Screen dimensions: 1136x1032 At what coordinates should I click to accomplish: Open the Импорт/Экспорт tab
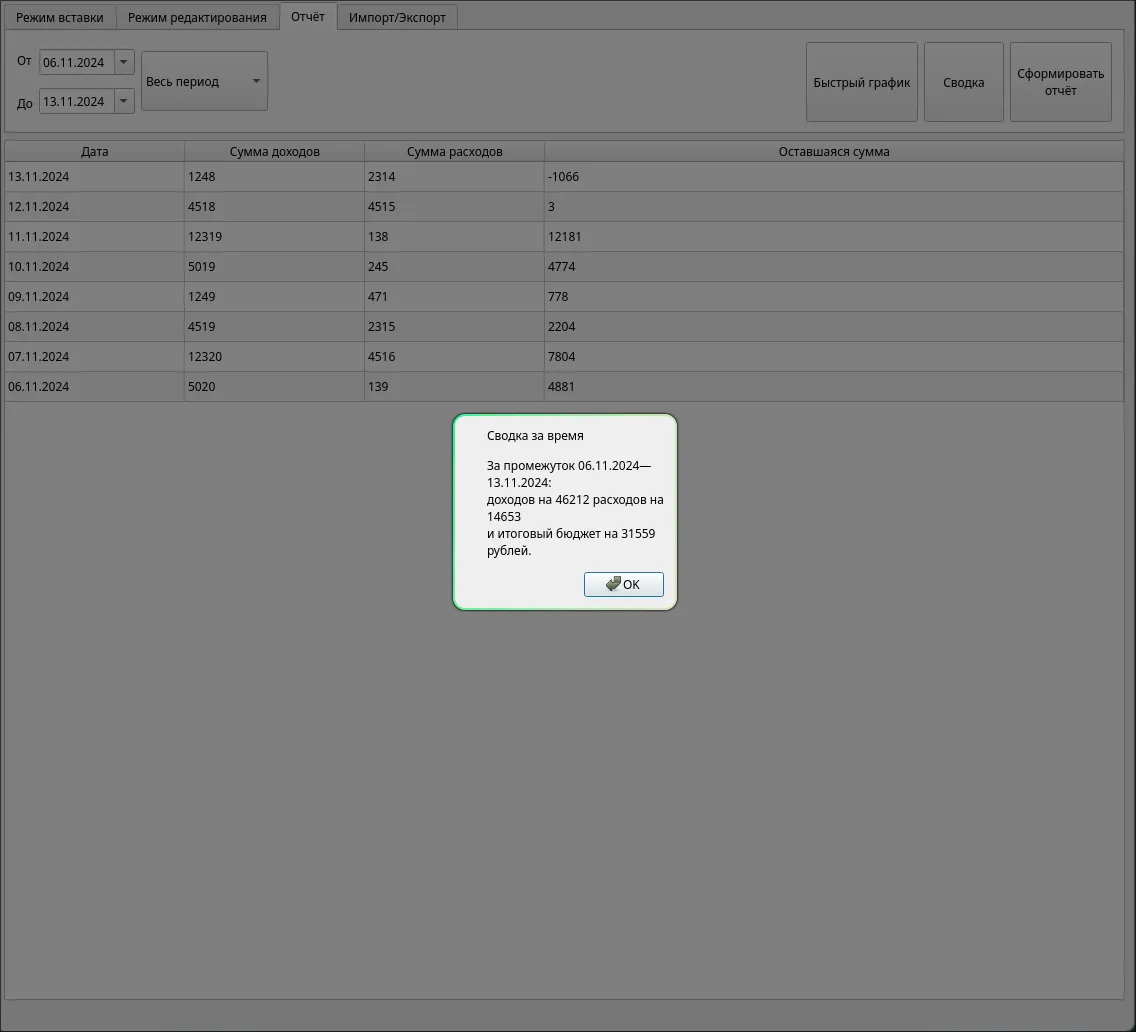point(396,17)
